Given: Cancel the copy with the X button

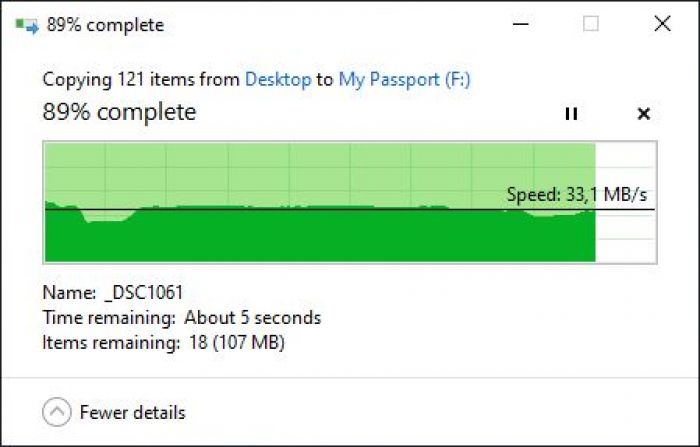Looking at the screenshot, I should tap(643, 114).
